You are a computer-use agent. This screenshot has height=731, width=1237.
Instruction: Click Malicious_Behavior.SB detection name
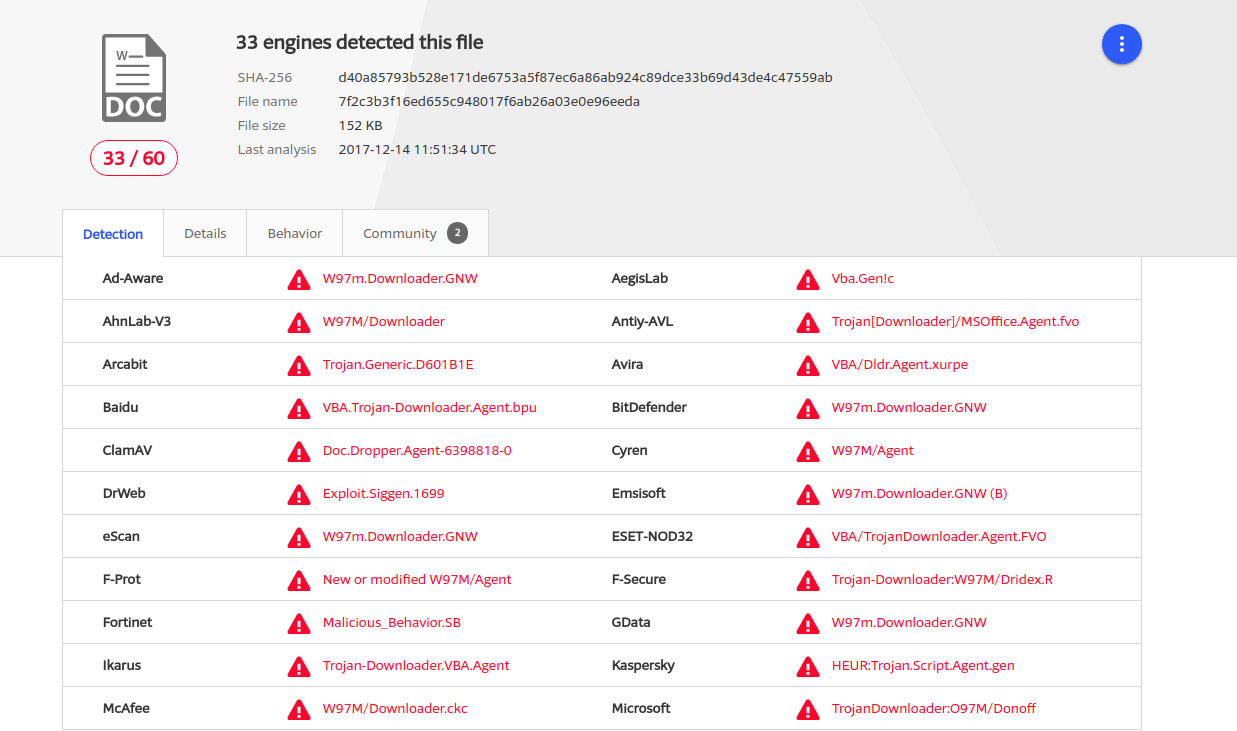(x=392, y=622)
